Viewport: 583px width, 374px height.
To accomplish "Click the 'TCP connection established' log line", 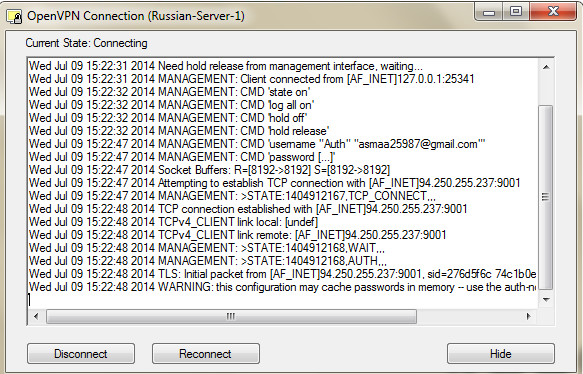I will point(248,209).
